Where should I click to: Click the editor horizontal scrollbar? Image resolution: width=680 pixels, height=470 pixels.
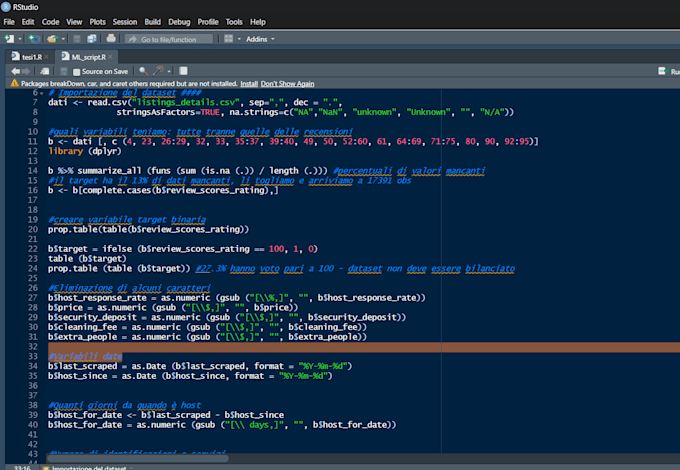138,458
